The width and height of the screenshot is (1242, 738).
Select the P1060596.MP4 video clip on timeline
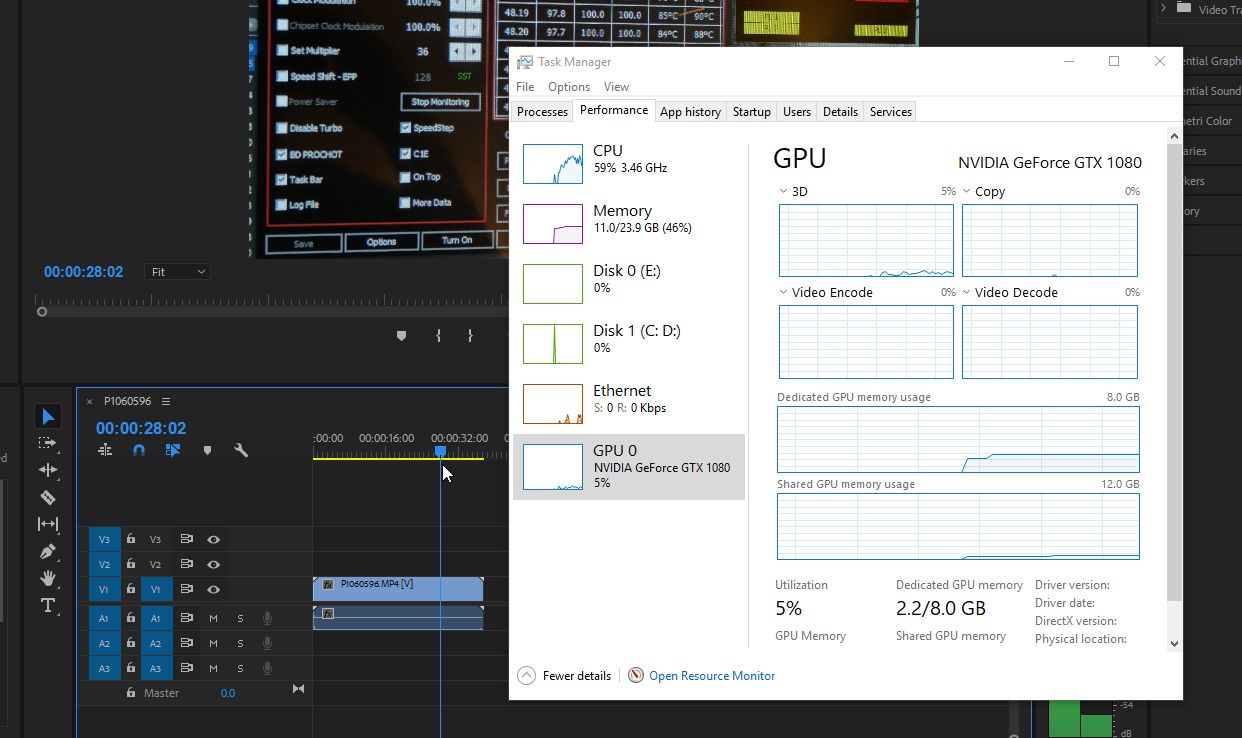(x=398, y=589)
